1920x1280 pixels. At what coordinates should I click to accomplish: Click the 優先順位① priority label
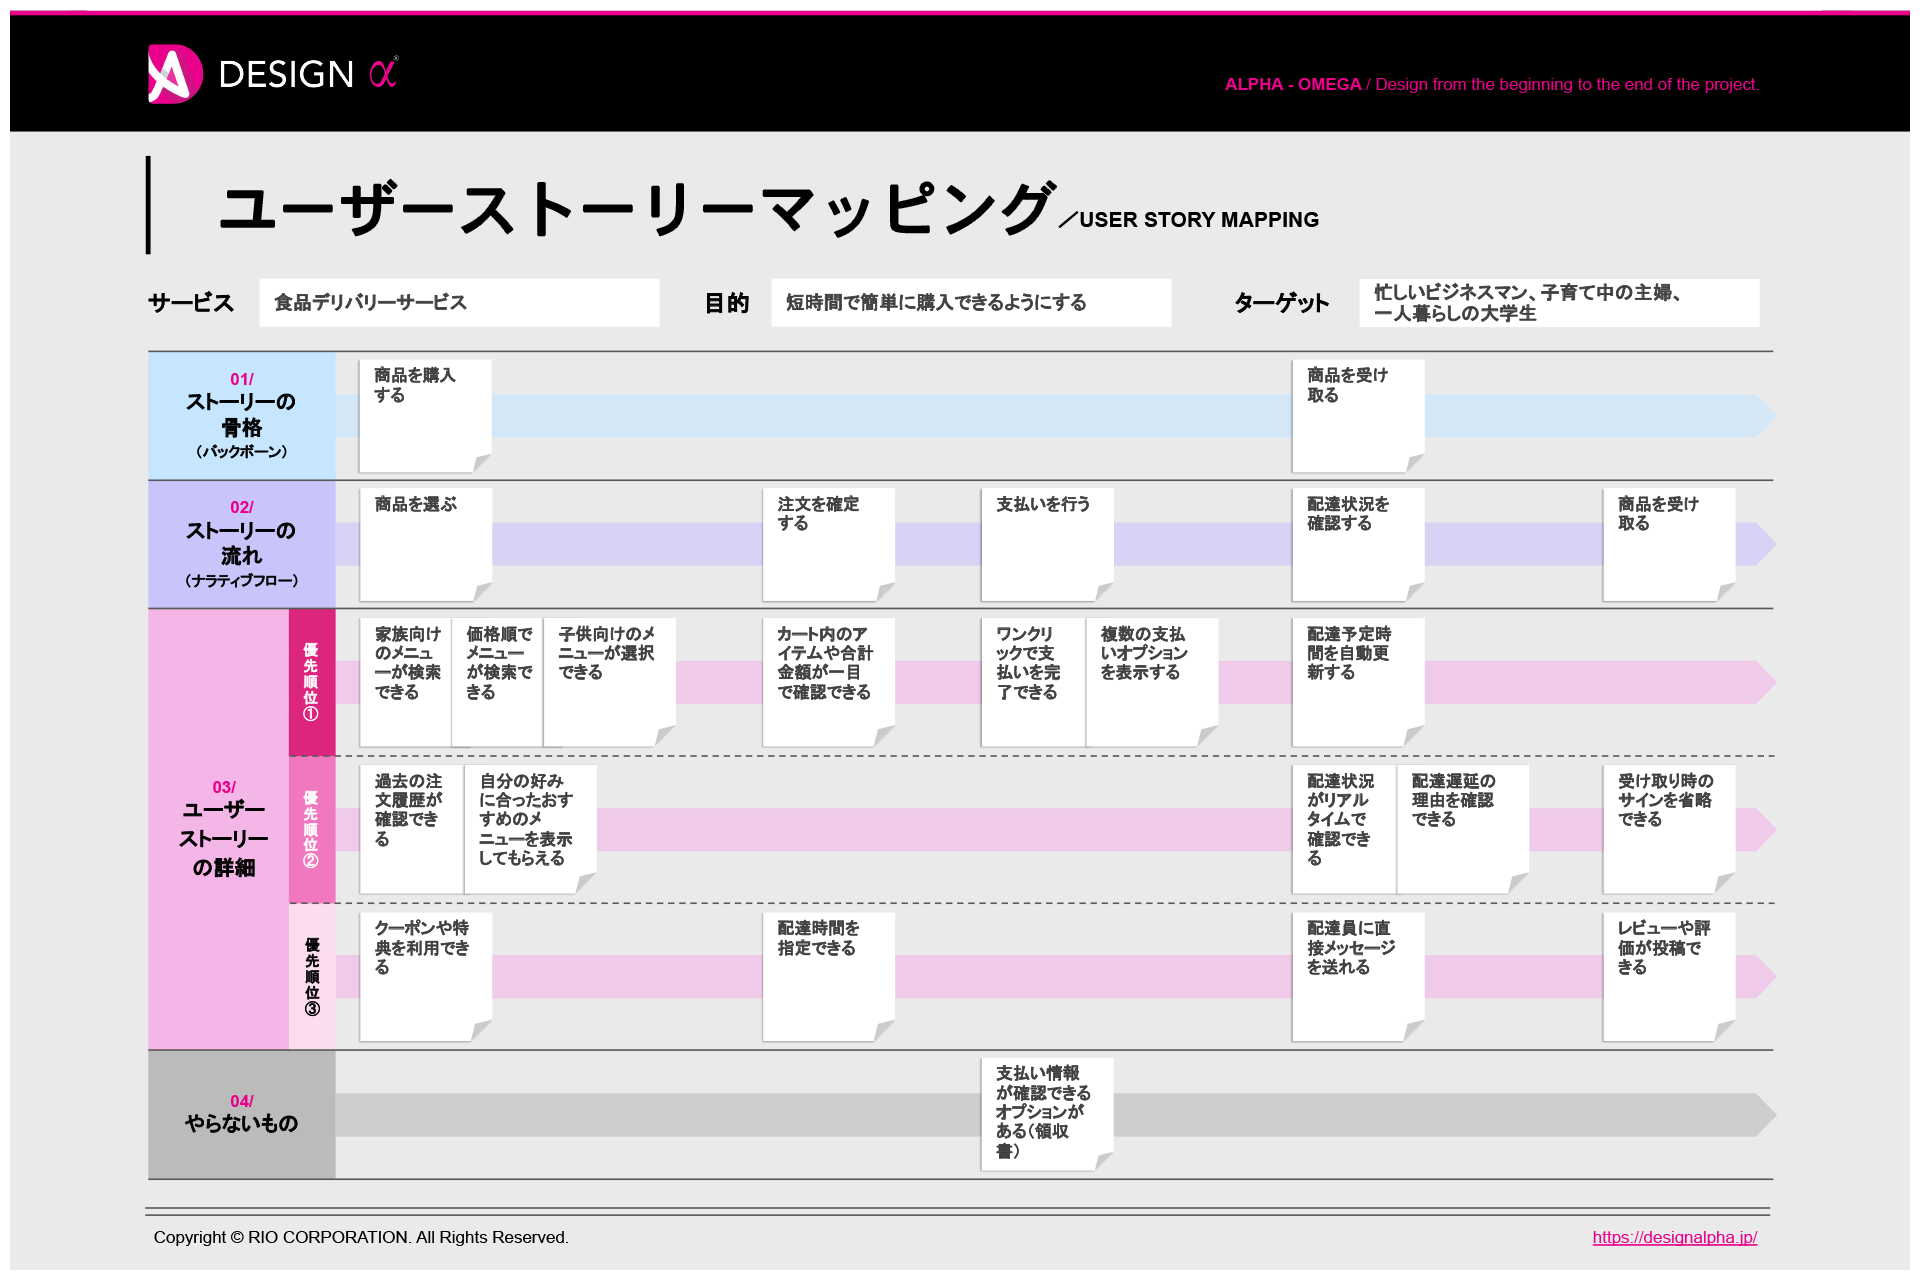(312, 683)
